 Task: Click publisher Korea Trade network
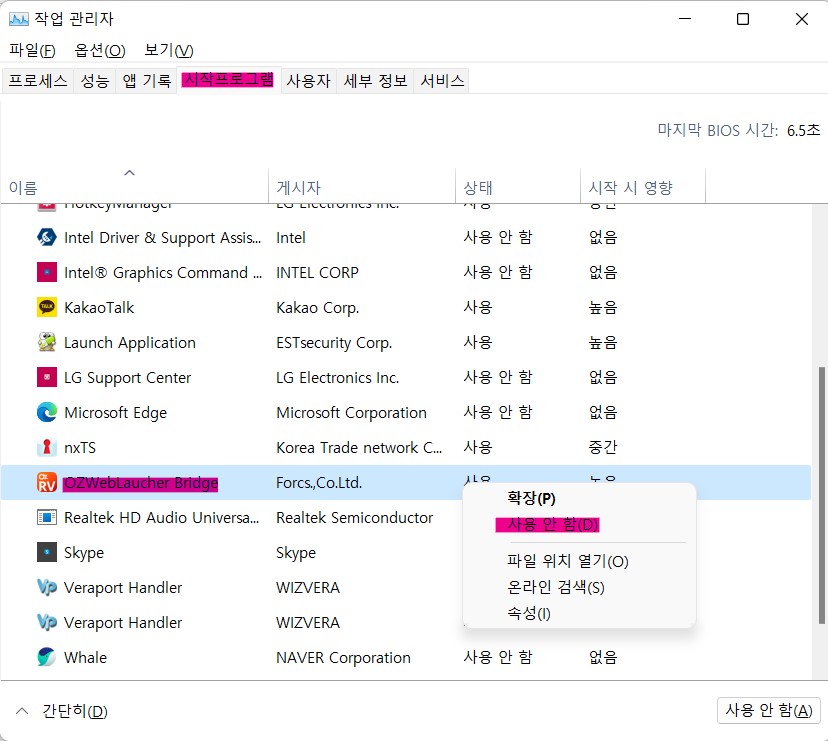click(359, 447)
